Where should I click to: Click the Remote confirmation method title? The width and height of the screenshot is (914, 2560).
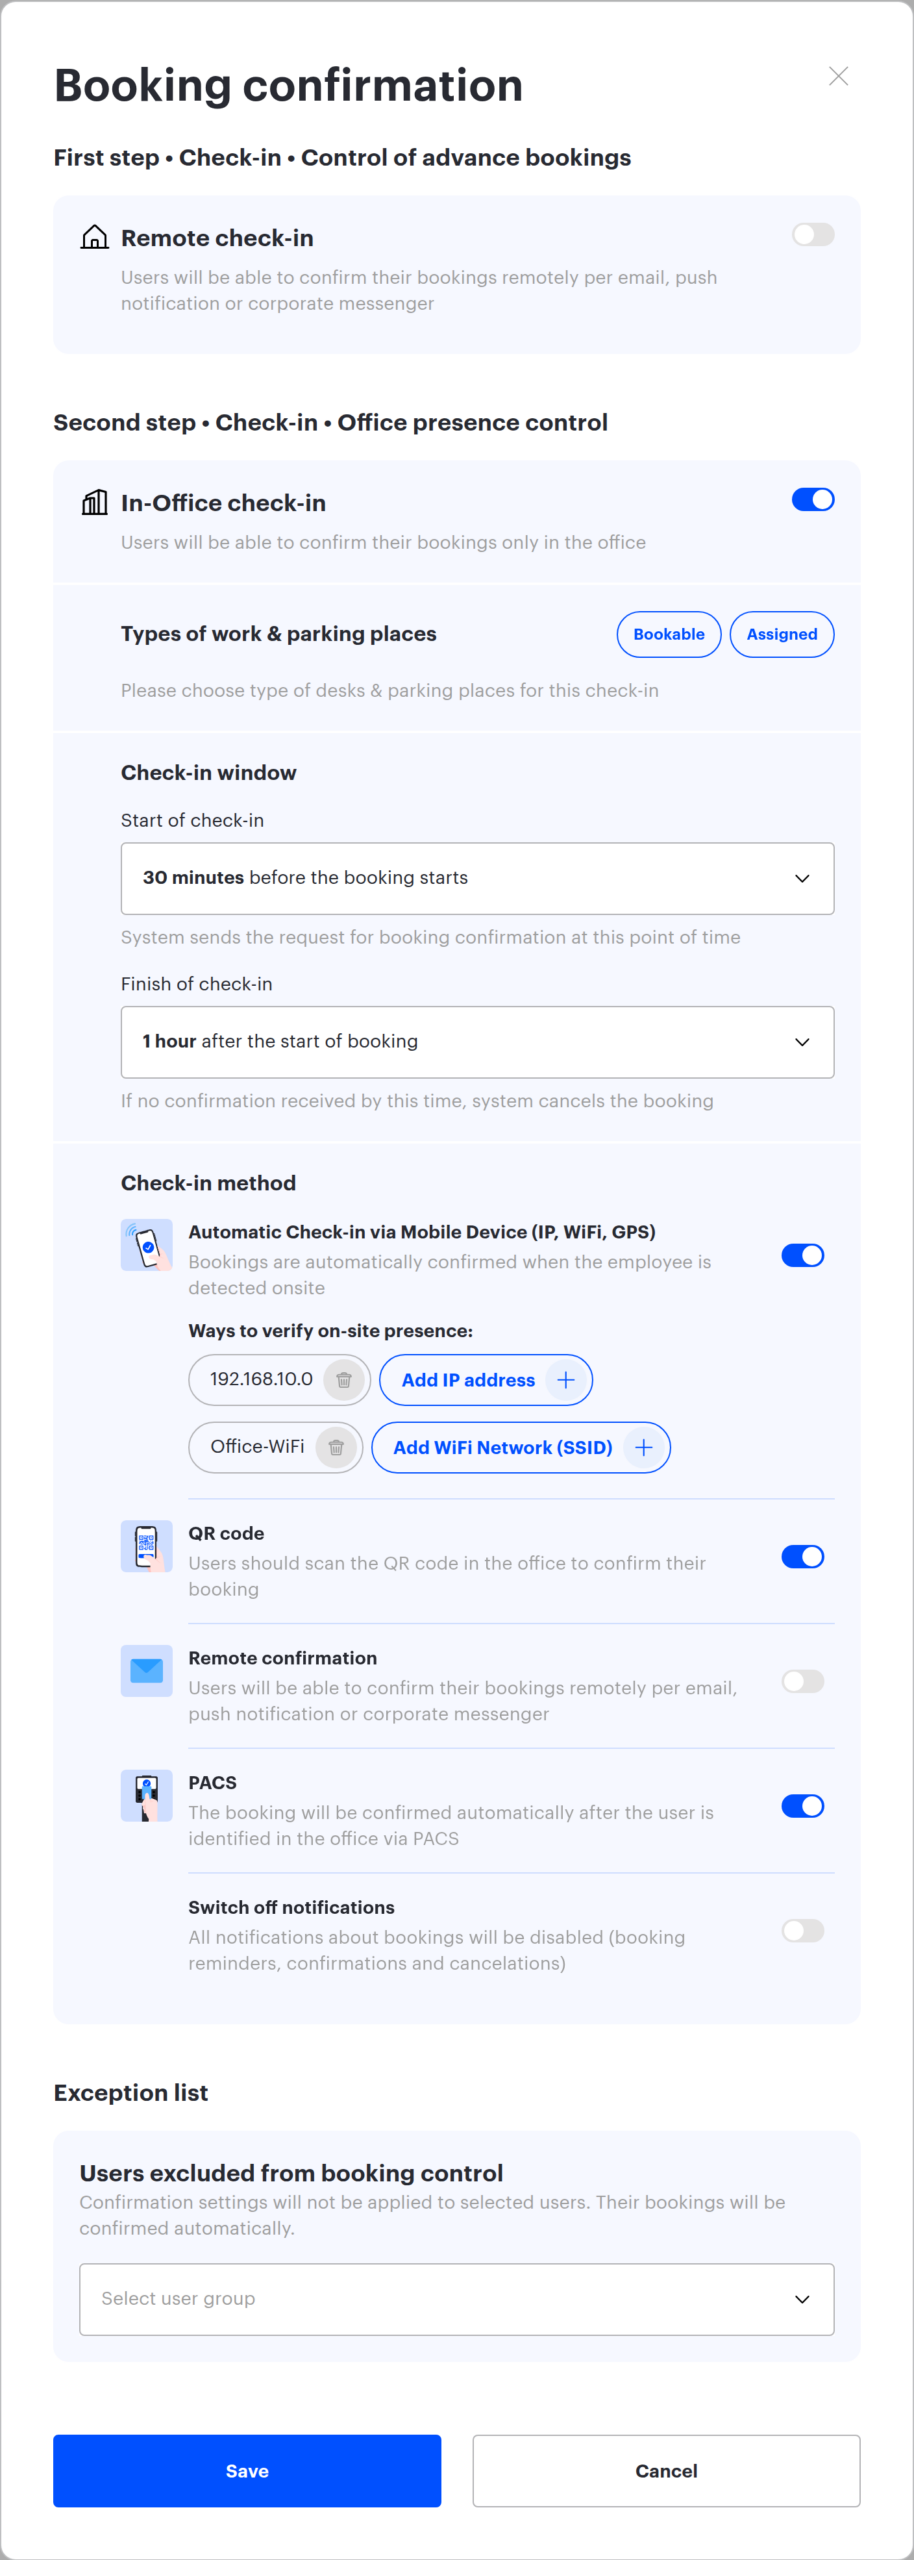point(283,1658)
